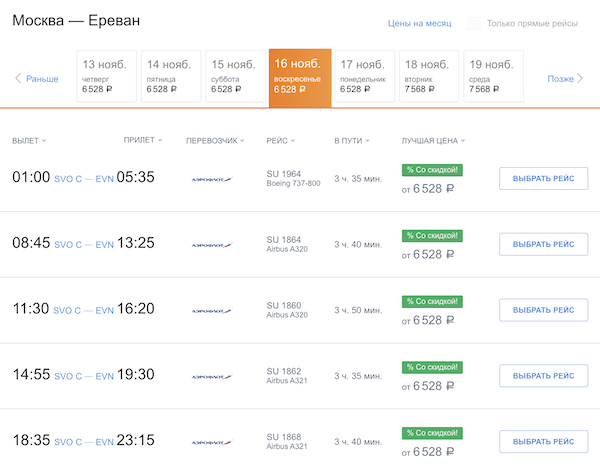This screenshot has height=466, width=600.
Task: Sort by departure time column
Action: [29, 141]
